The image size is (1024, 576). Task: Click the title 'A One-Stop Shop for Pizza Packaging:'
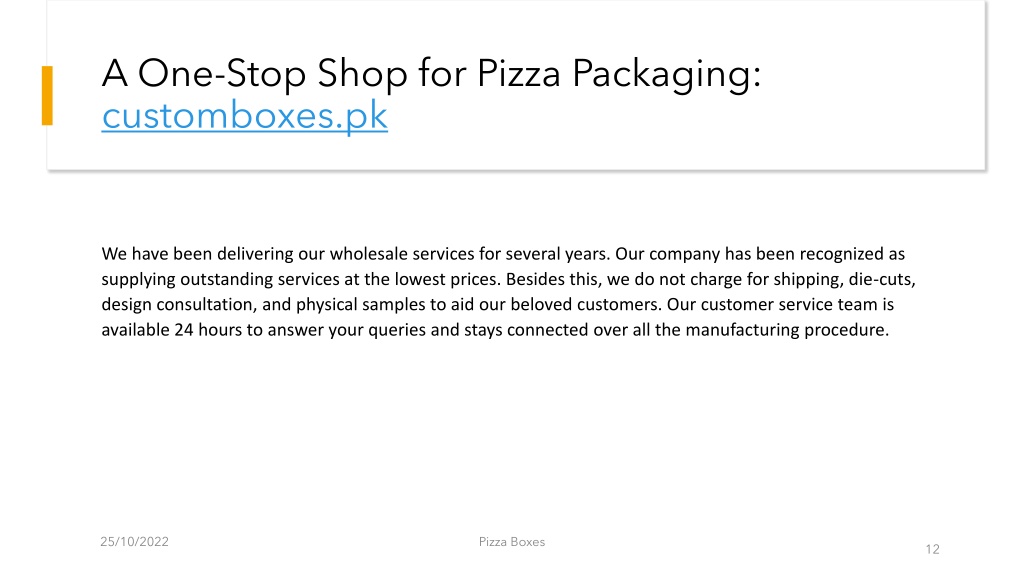pos(432,73)
